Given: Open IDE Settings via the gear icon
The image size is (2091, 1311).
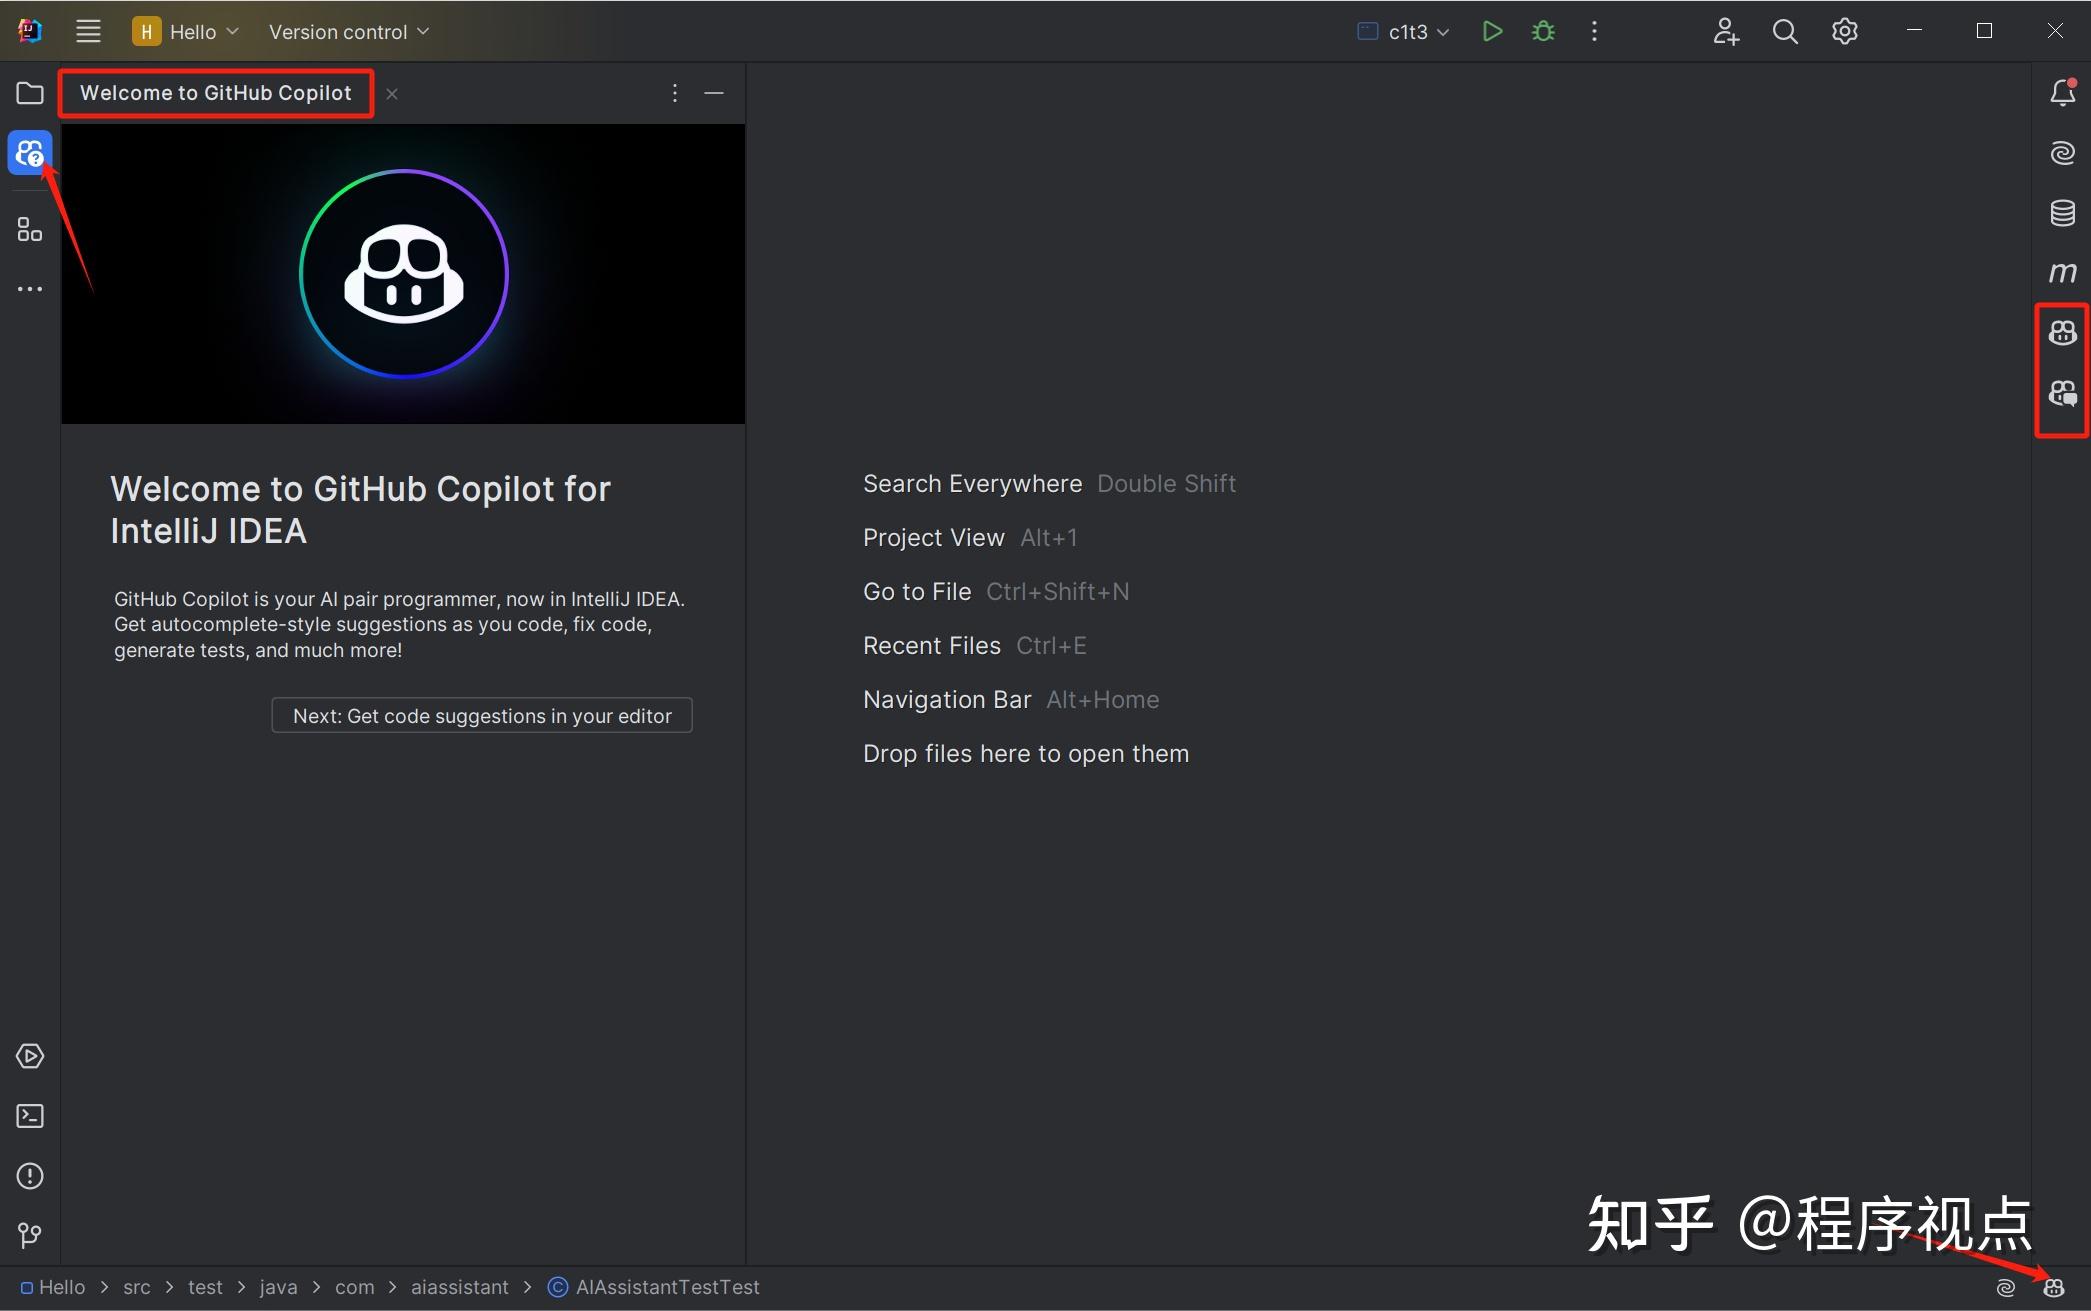Looking at the screenshot, I should coord(1843,31).
